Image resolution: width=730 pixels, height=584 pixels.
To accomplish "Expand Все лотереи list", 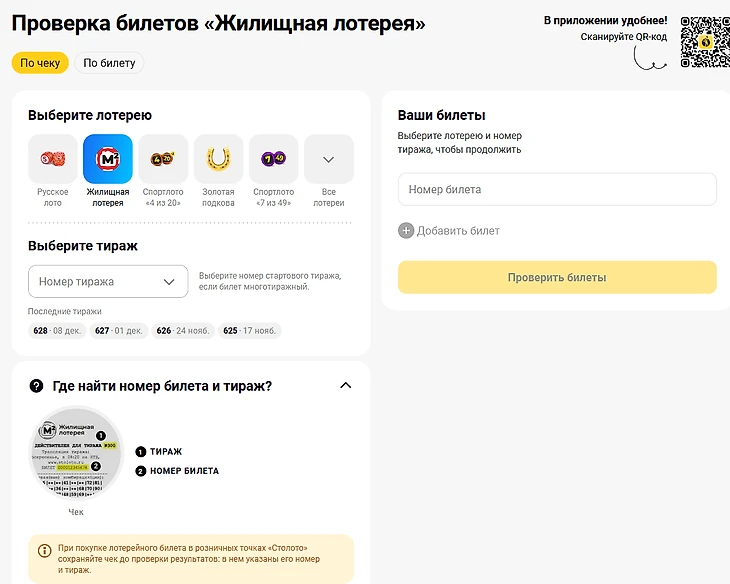I will pyautogui.click(x=328, y=159).
